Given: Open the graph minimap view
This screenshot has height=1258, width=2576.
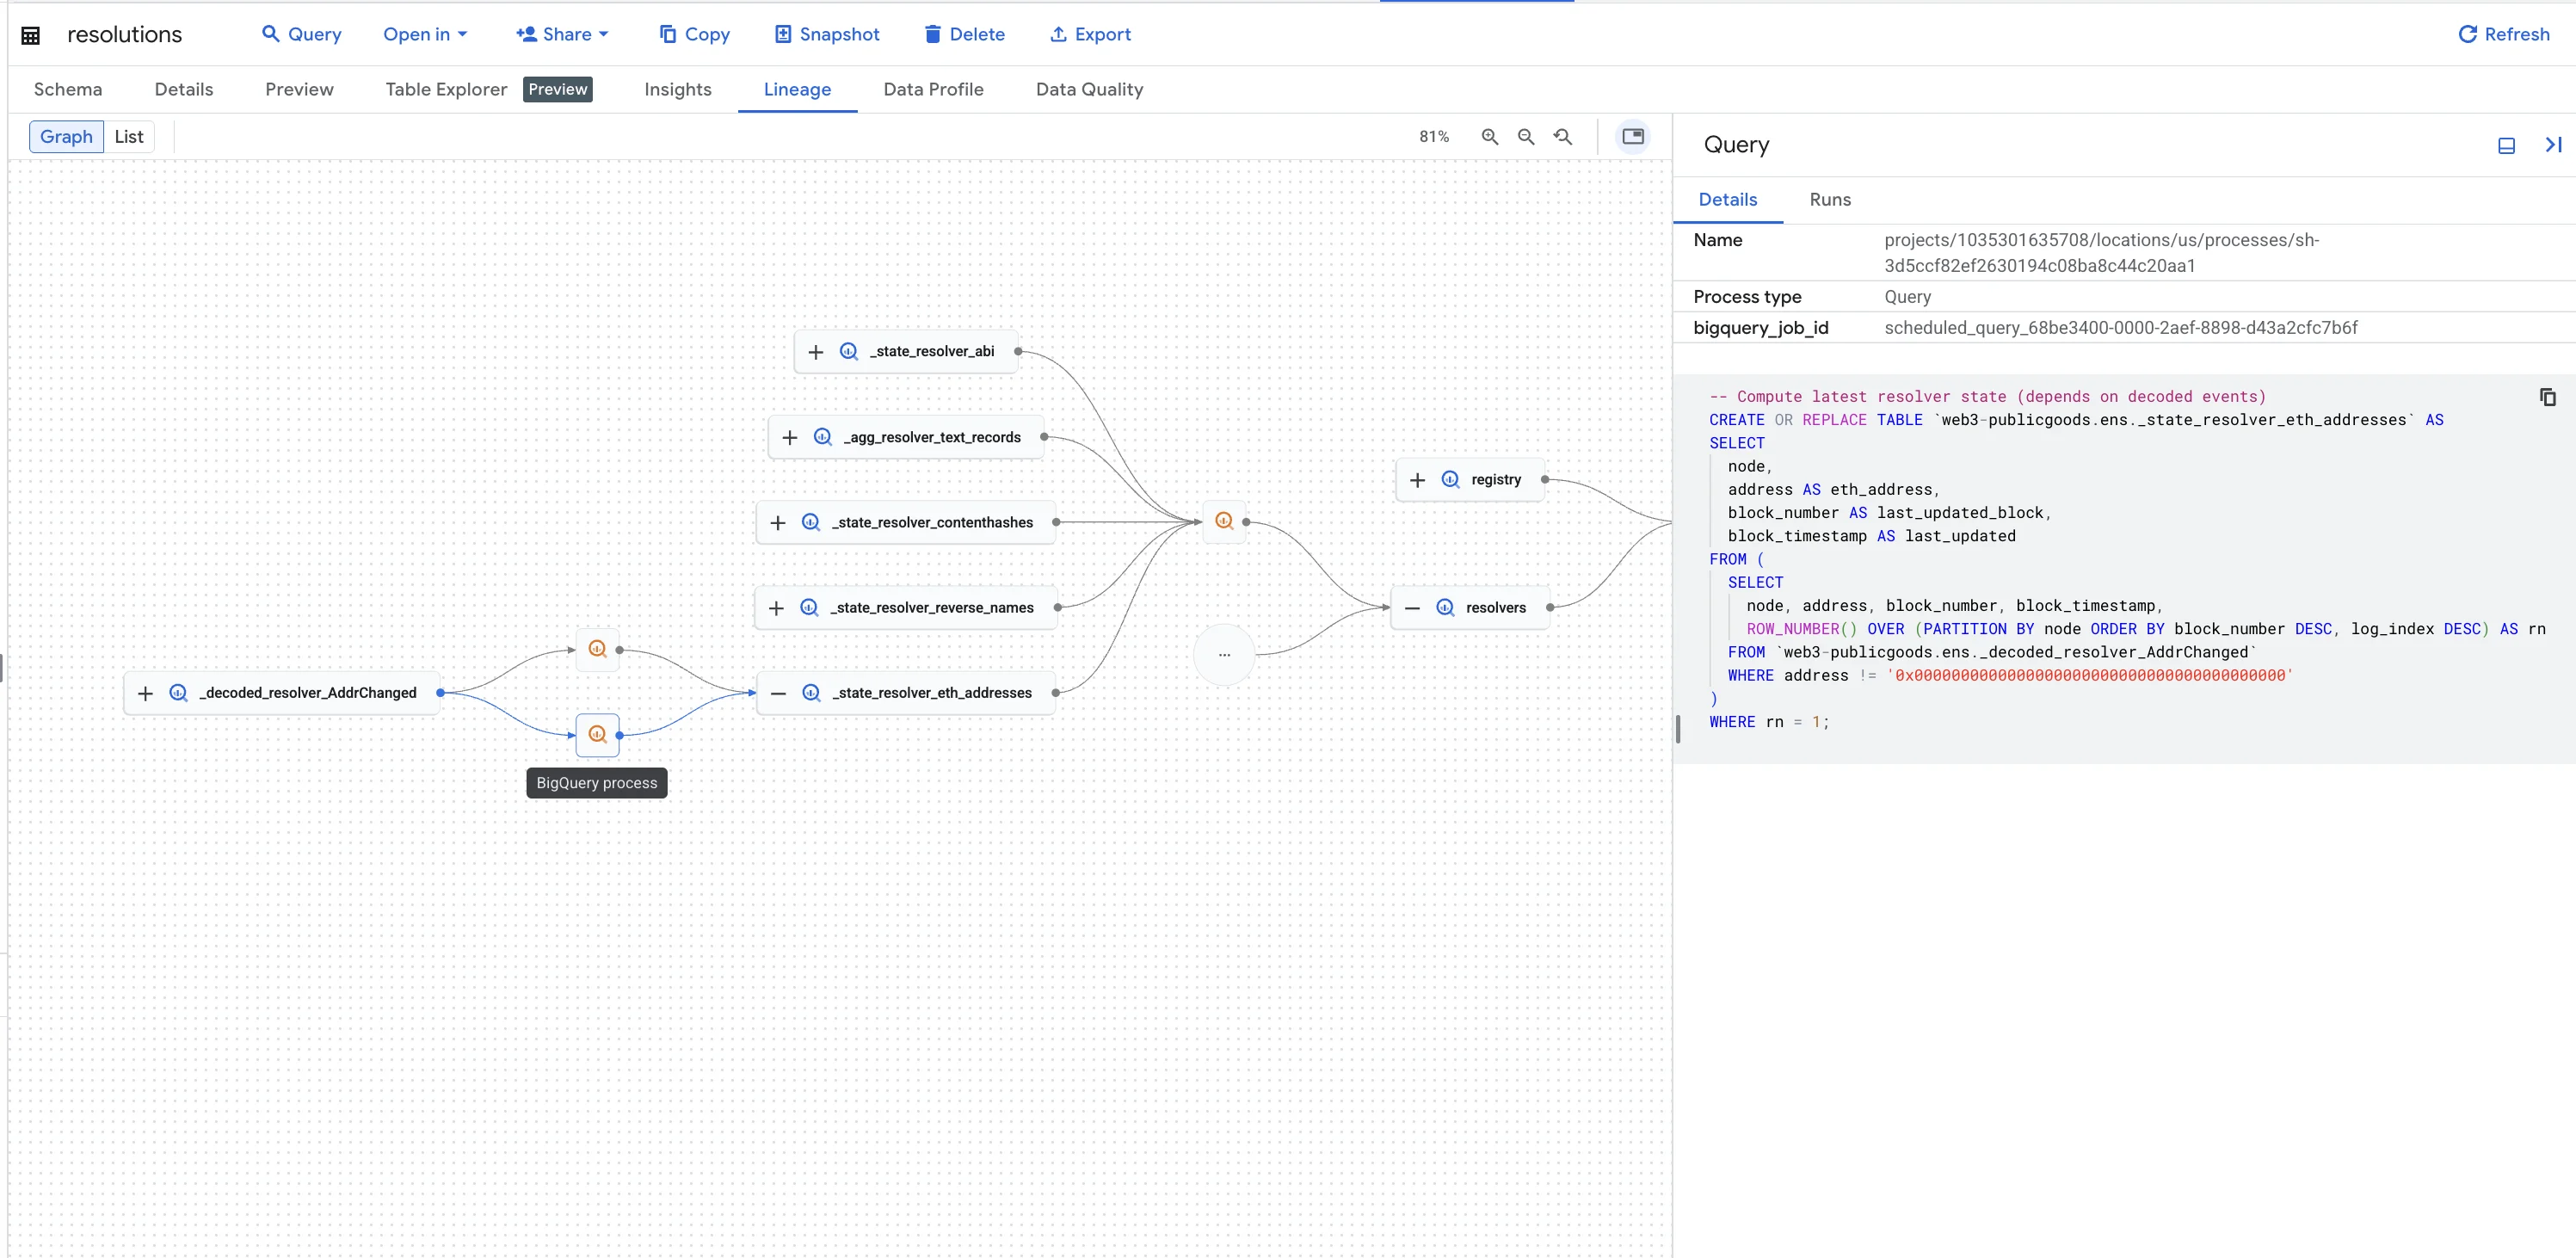Looking at the screenshot, I should point(1633,136).
